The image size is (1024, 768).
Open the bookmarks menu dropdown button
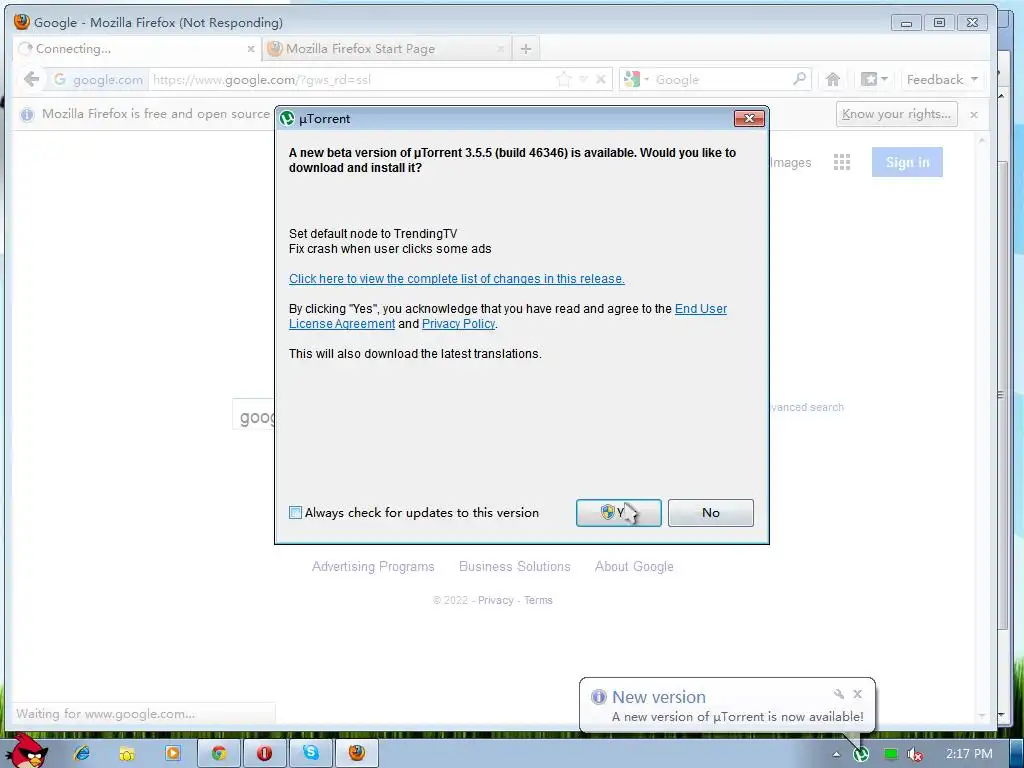(874, 80)
